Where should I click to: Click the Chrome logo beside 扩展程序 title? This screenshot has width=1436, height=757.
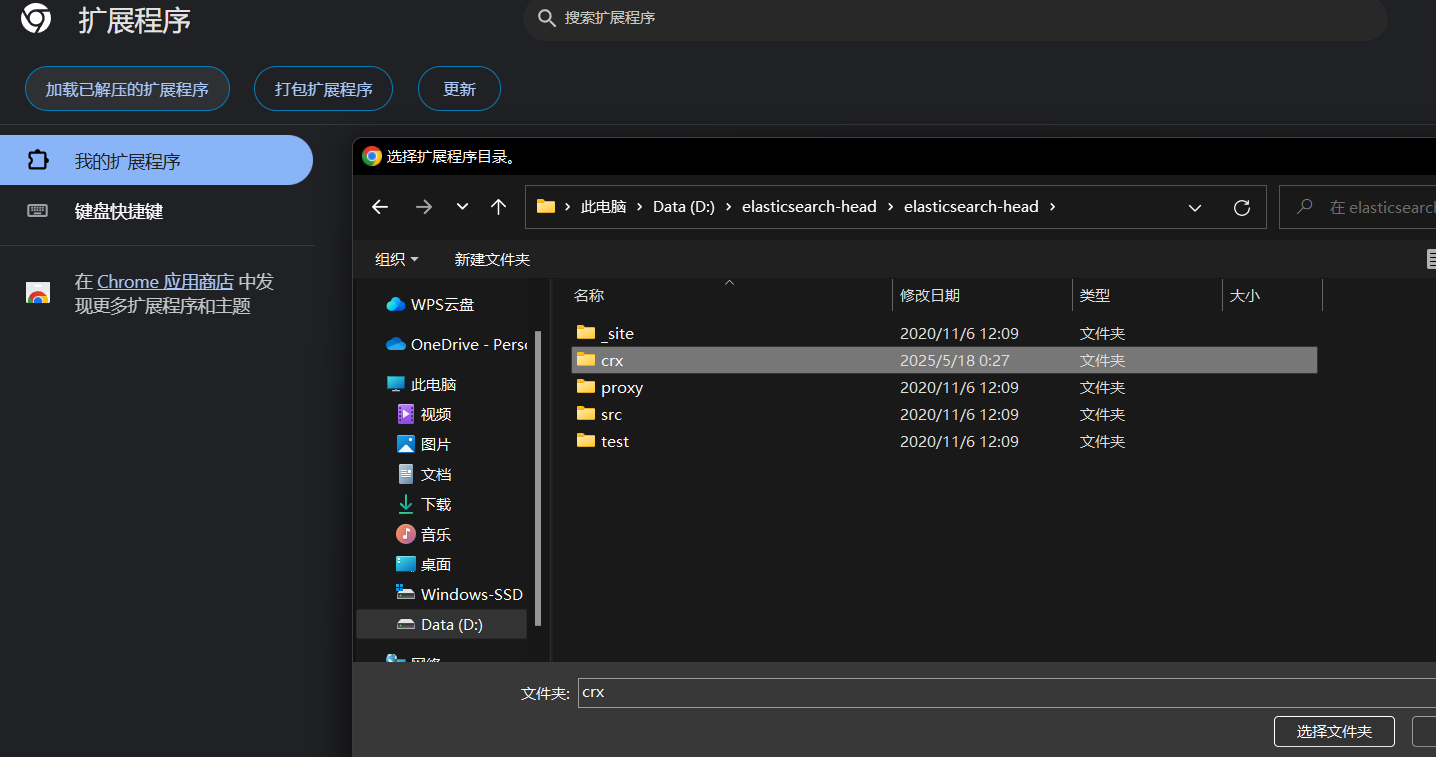click(36, 18)
